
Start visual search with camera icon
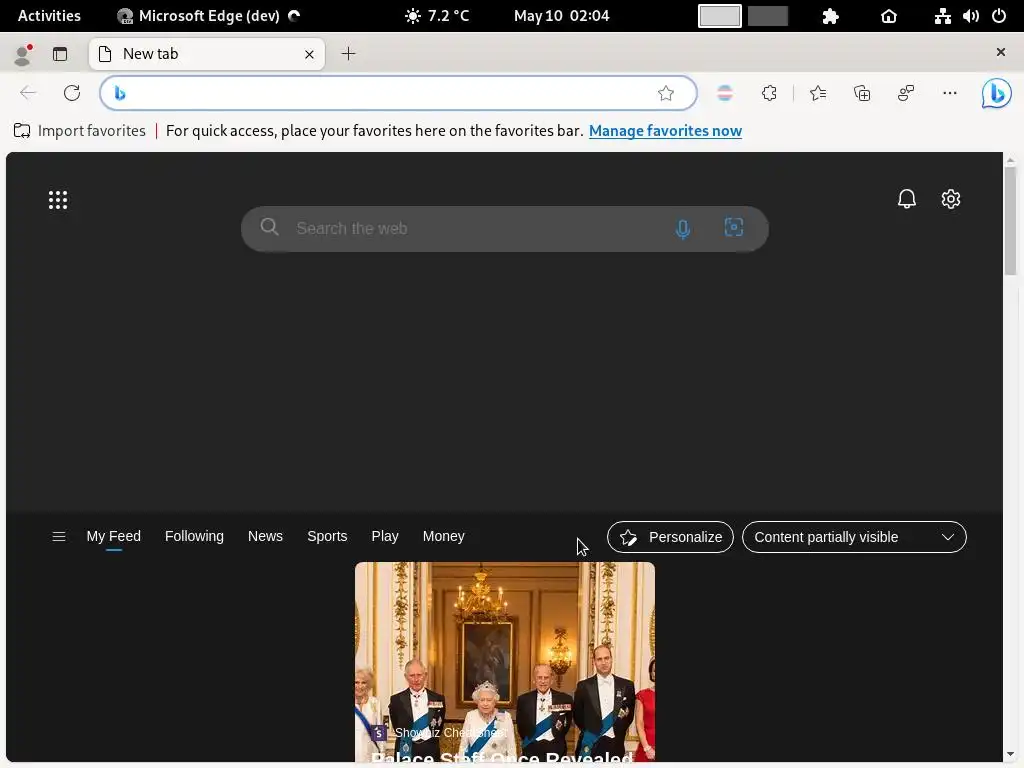[734, 227]
